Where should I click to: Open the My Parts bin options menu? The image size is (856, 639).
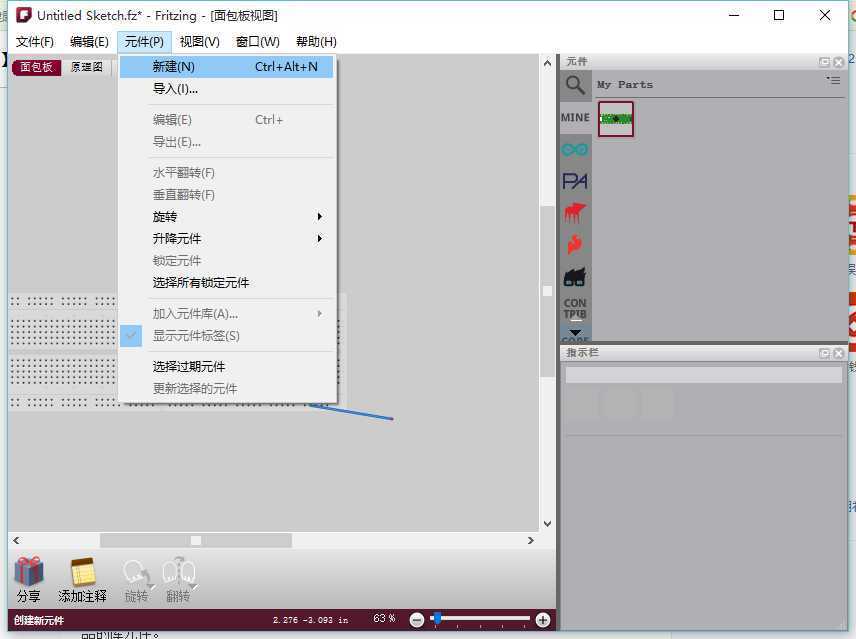pyautogui.click(x=833, y=81)
